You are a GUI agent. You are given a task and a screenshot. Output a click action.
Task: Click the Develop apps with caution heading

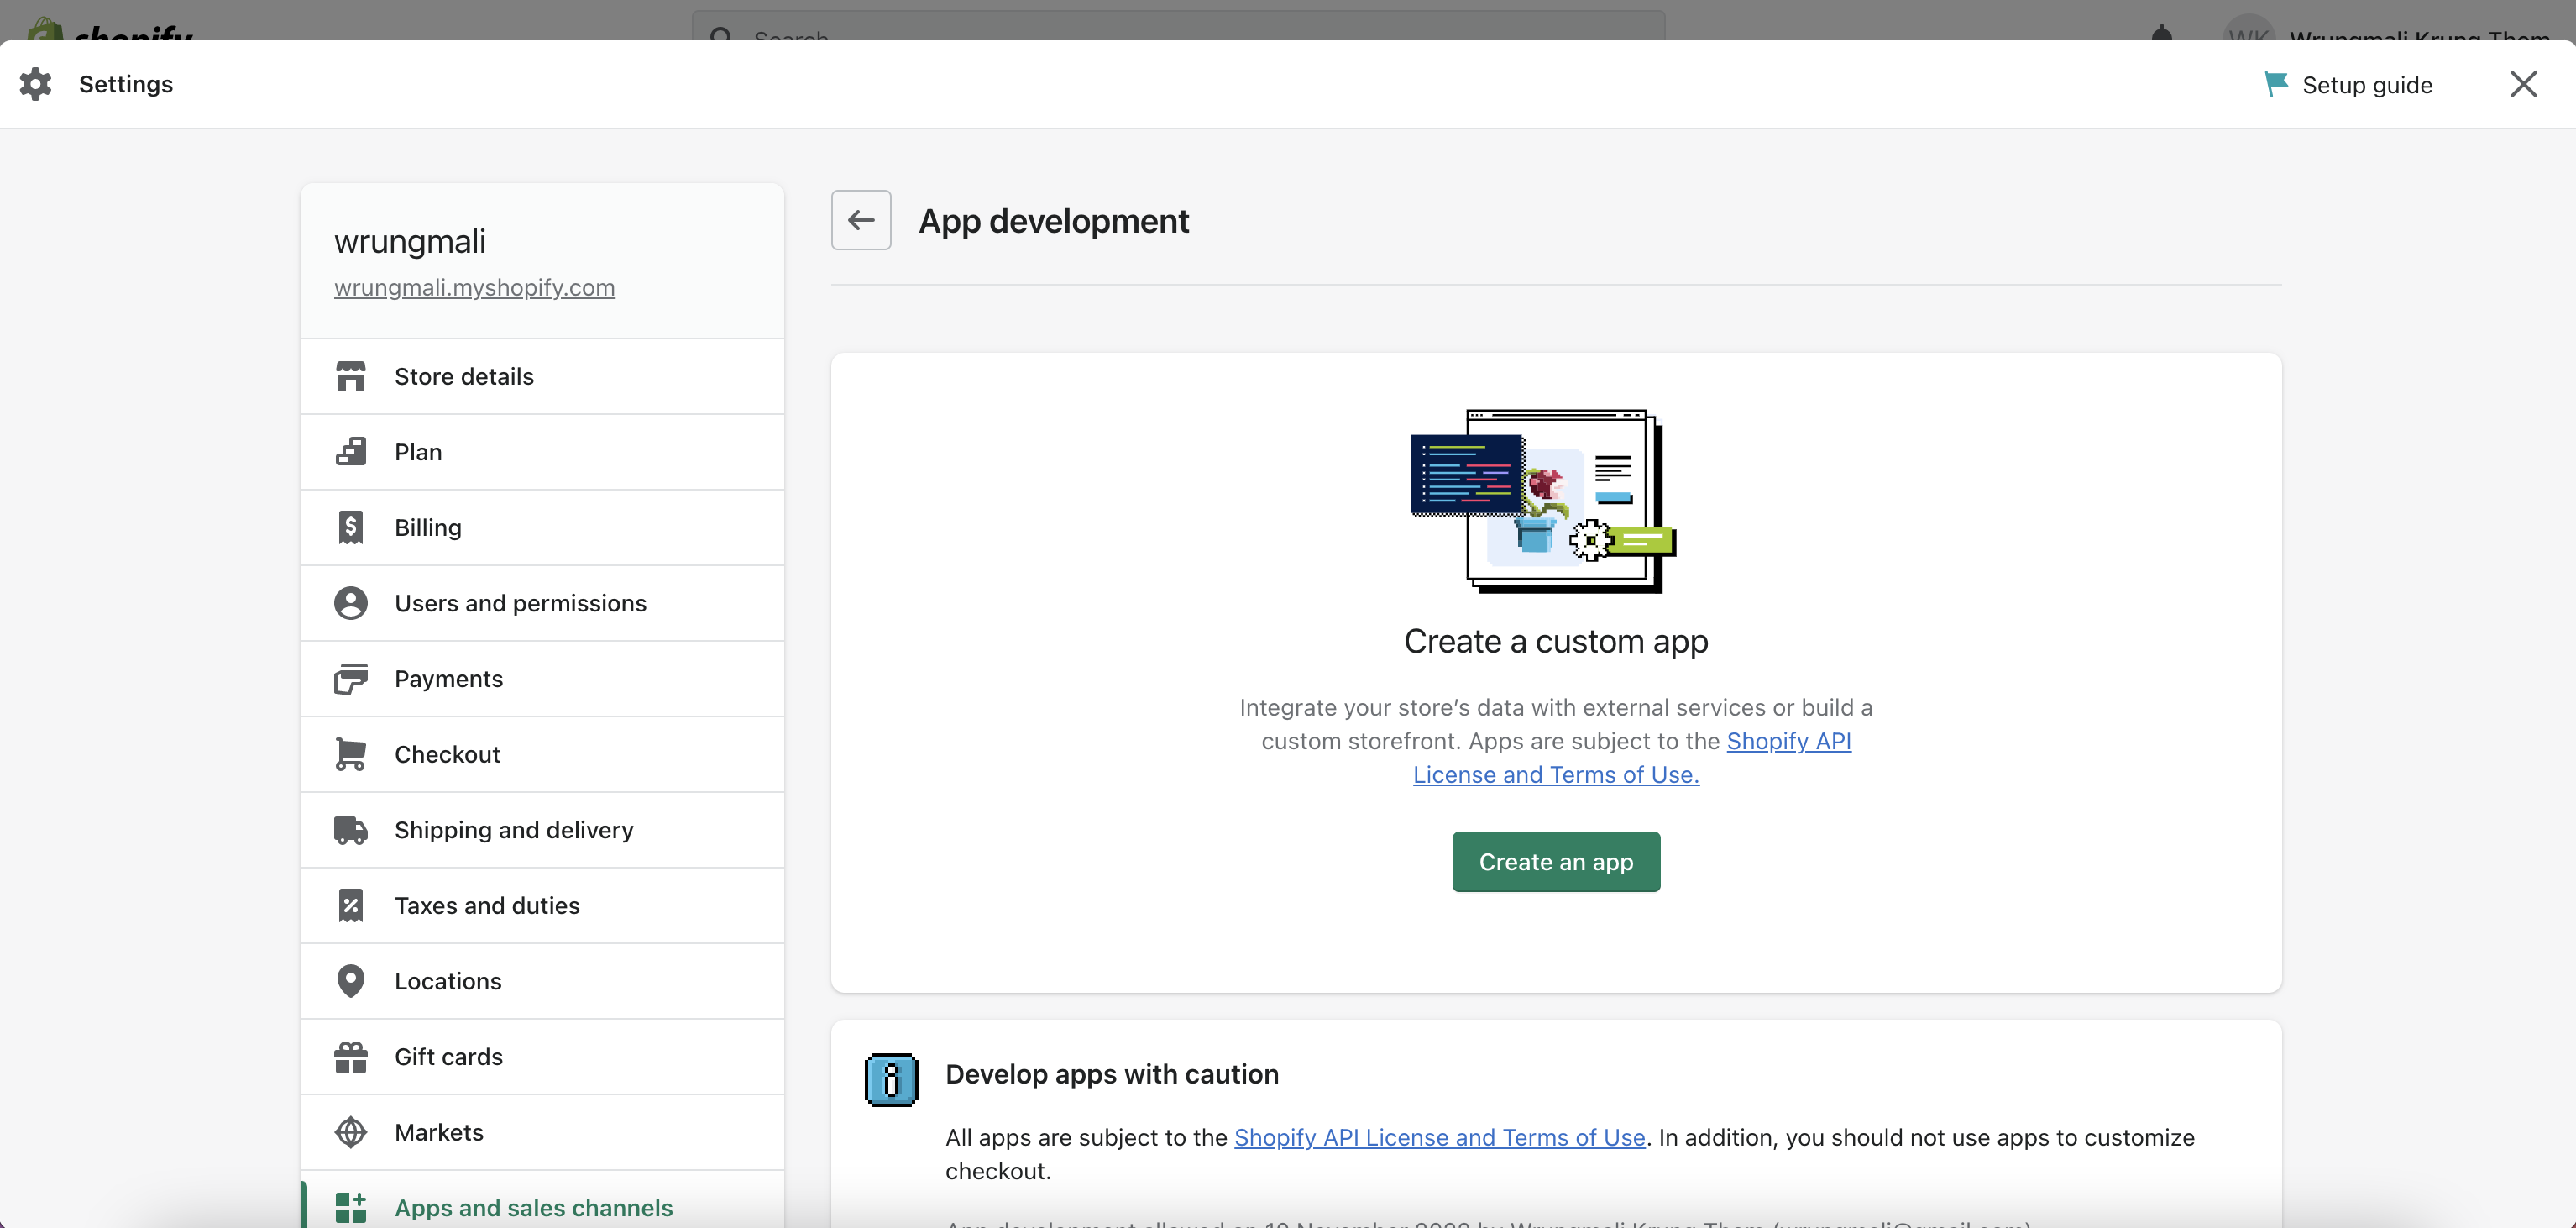coord(1112,1074)
